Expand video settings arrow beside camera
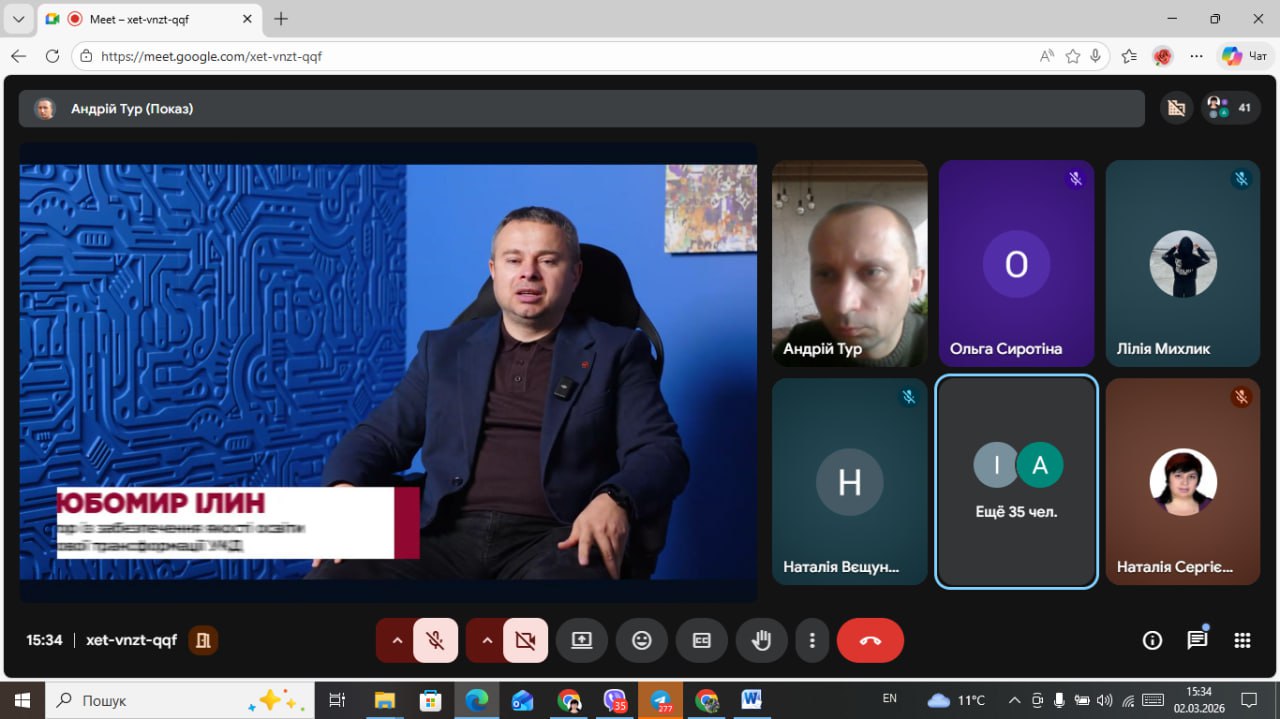Viewport: 1280px width, 719px height. coord(487,641)
